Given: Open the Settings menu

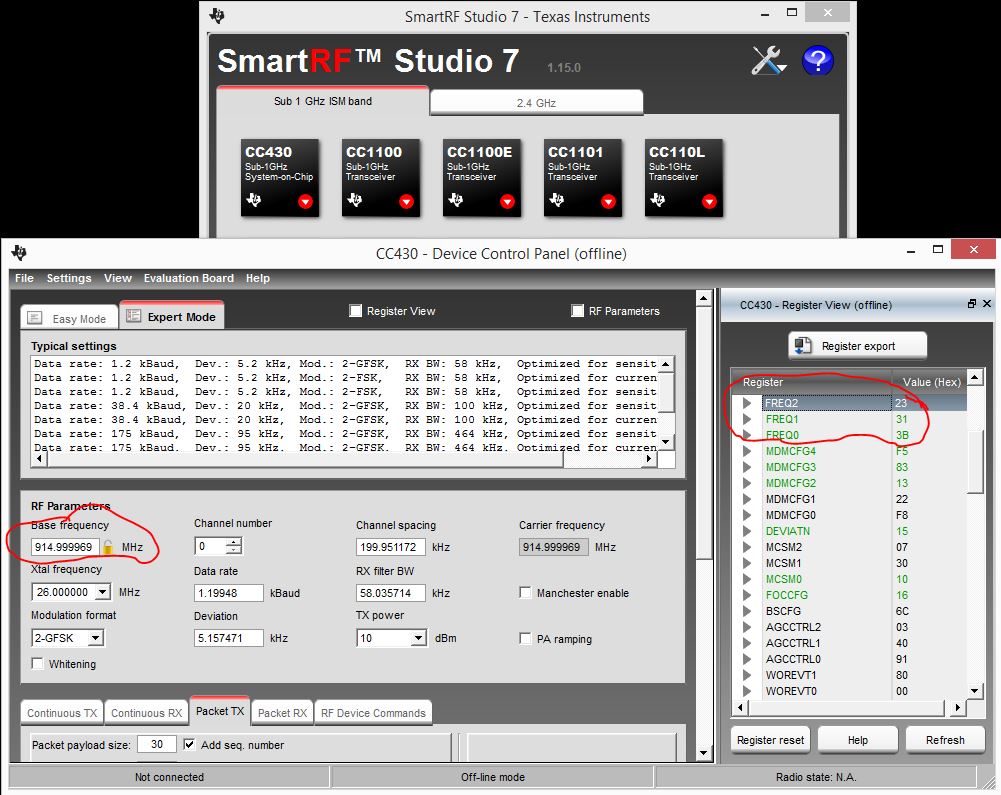Looking at the screenshot, I should (69, 278).
